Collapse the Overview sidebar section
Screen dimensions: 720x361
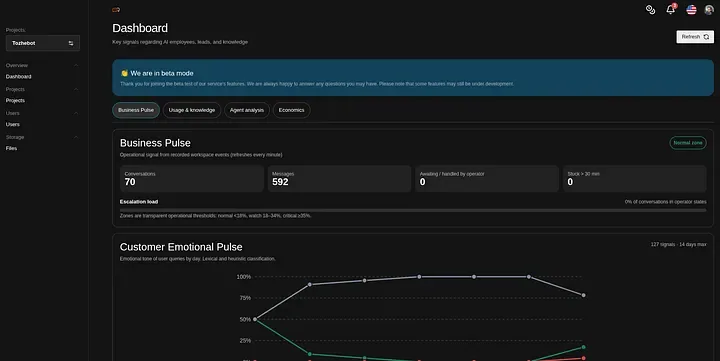[76, 65]
